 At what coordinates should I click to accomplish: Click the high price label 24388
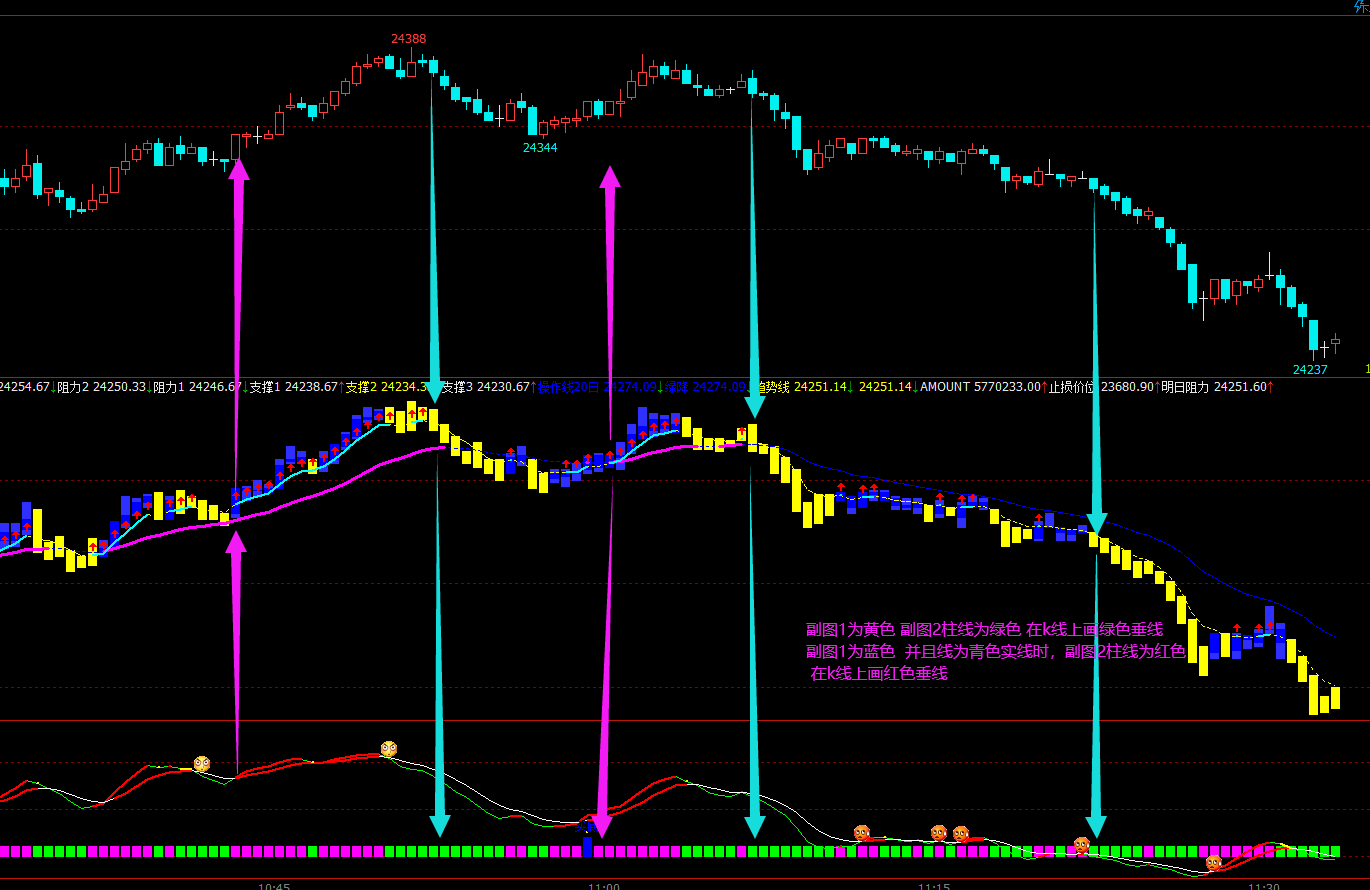(x=408, y=39)
